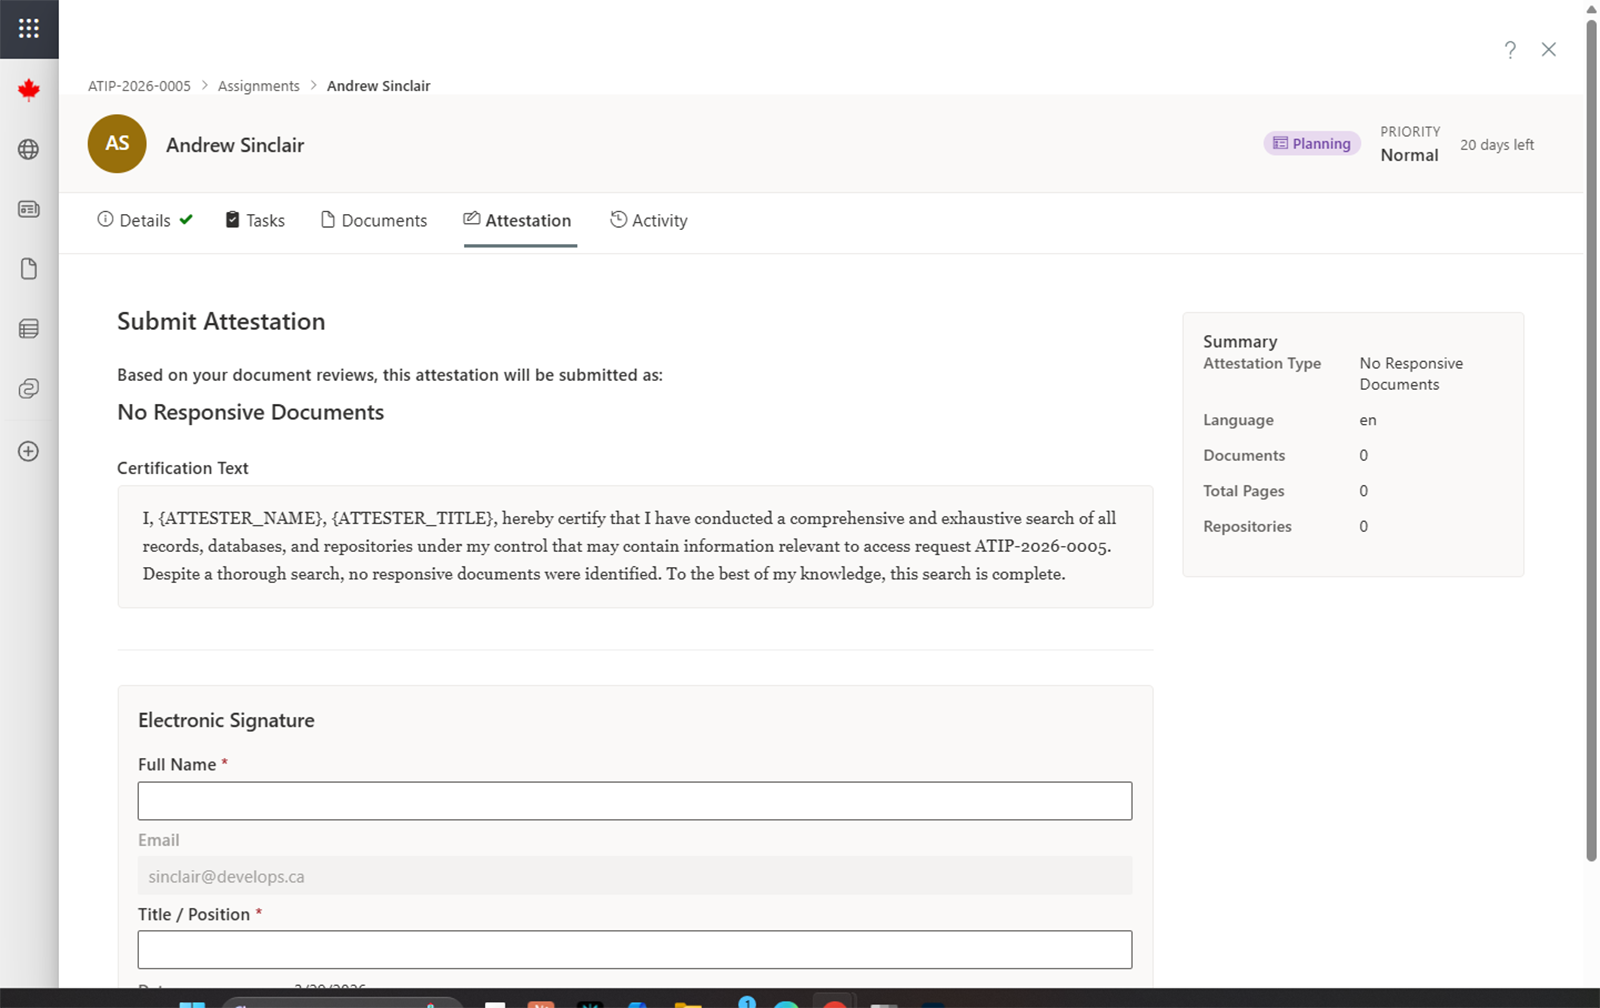The width and height of the screenshot is (1600, 1008).
Task: Switch to the Details tab
Action: coord(144,221)
